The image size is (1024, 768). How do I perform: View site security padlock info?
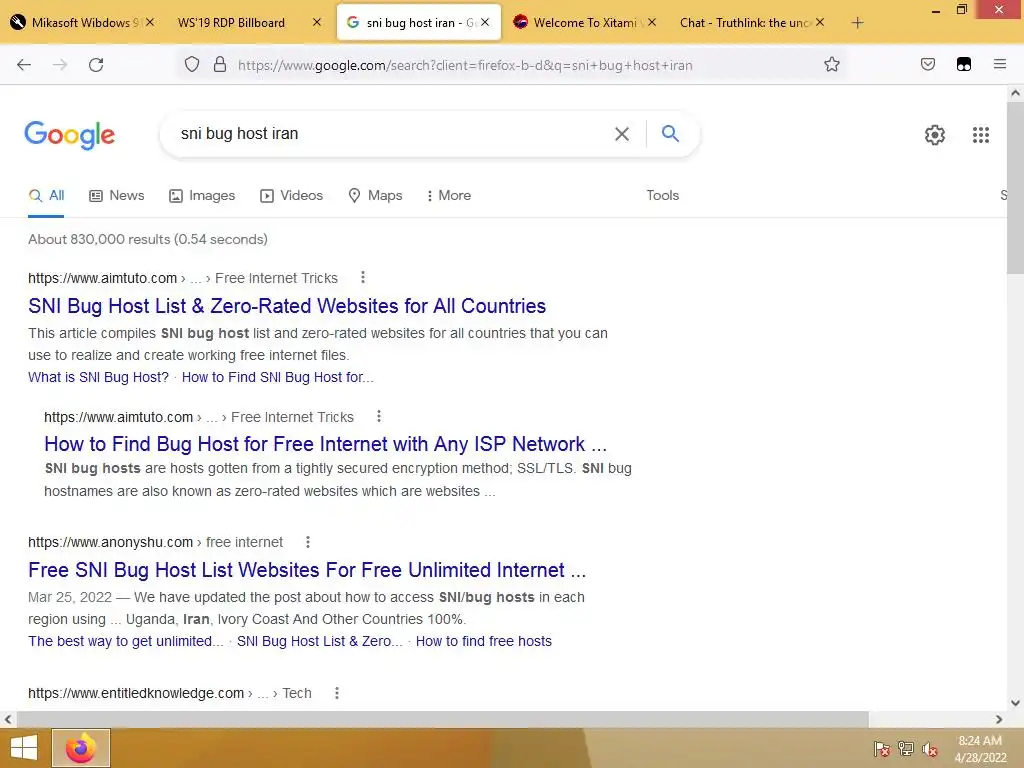pyautogui.click(x=220, y=65)
